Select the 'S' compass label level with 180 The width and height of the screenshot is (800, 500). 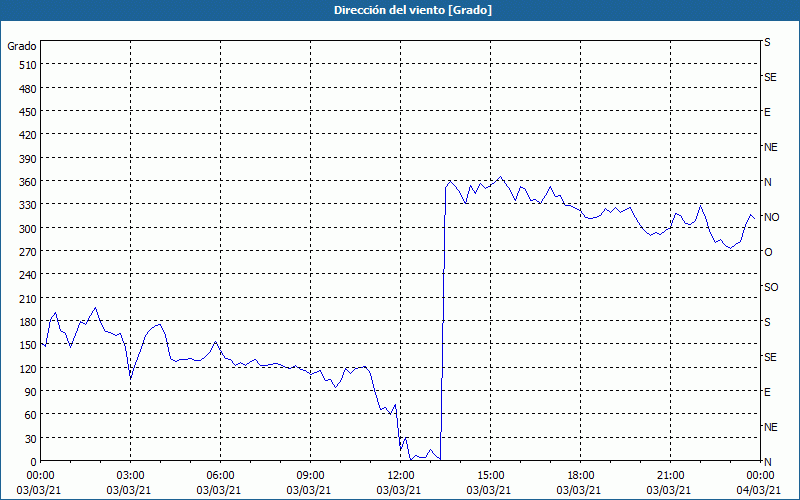point(767,322)
